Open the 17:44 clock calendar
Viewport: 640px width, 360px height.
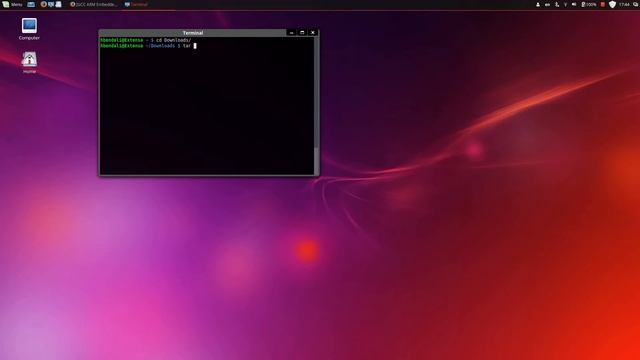point(624,4)
